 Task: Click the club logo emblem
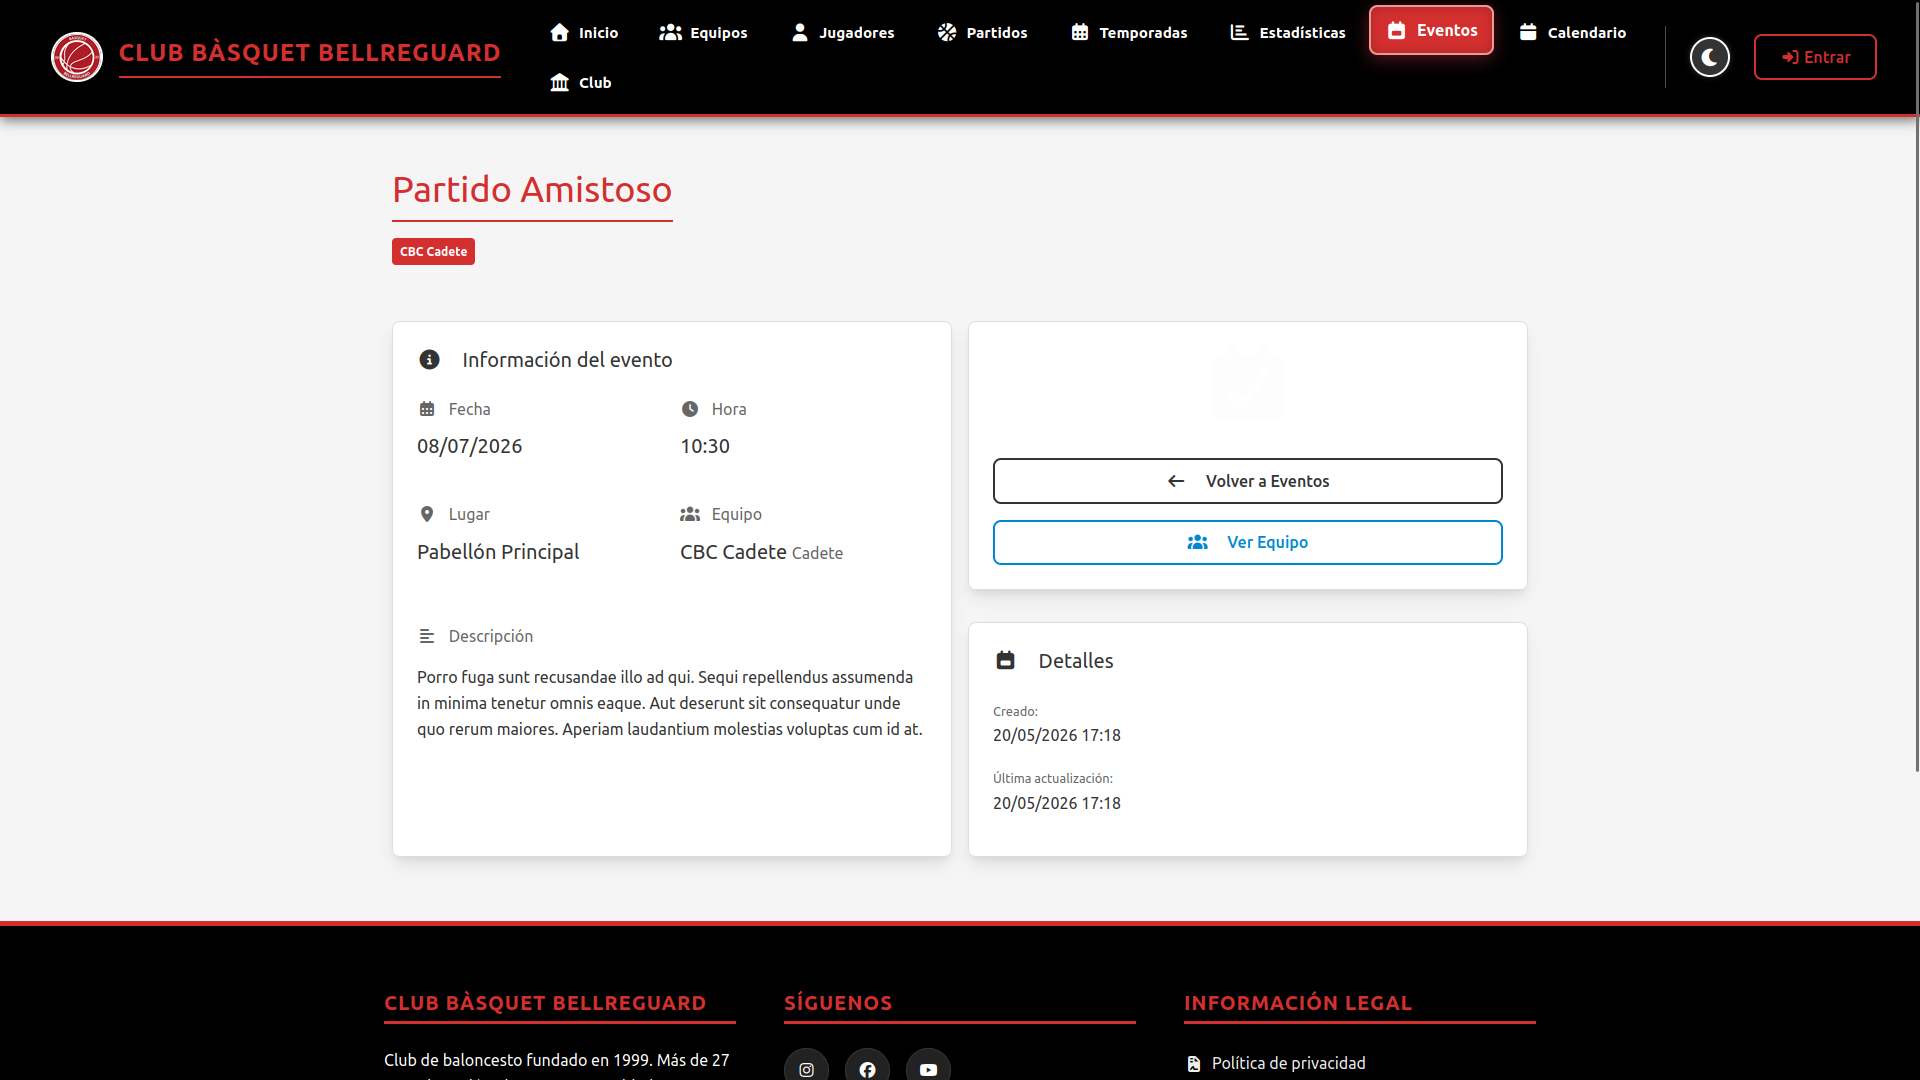pyautogui.click(x=77, y=57)
